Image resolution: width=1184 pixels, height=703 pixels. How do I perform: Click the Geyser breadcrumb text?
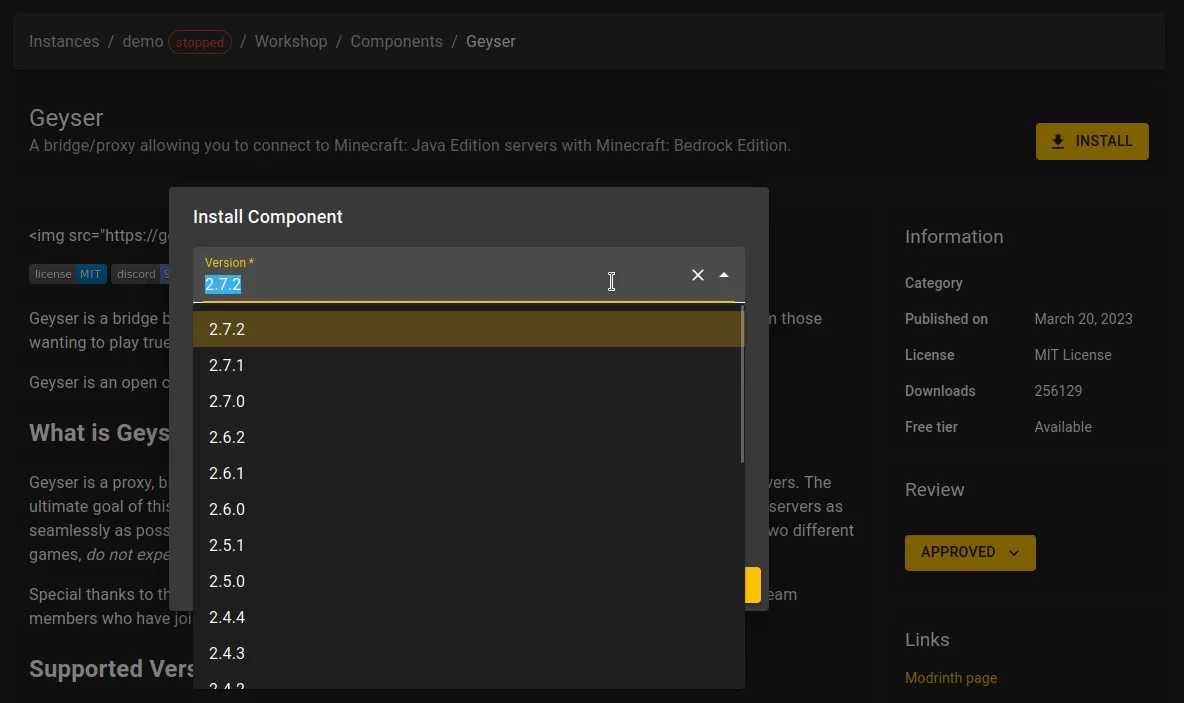pos(491,42)
